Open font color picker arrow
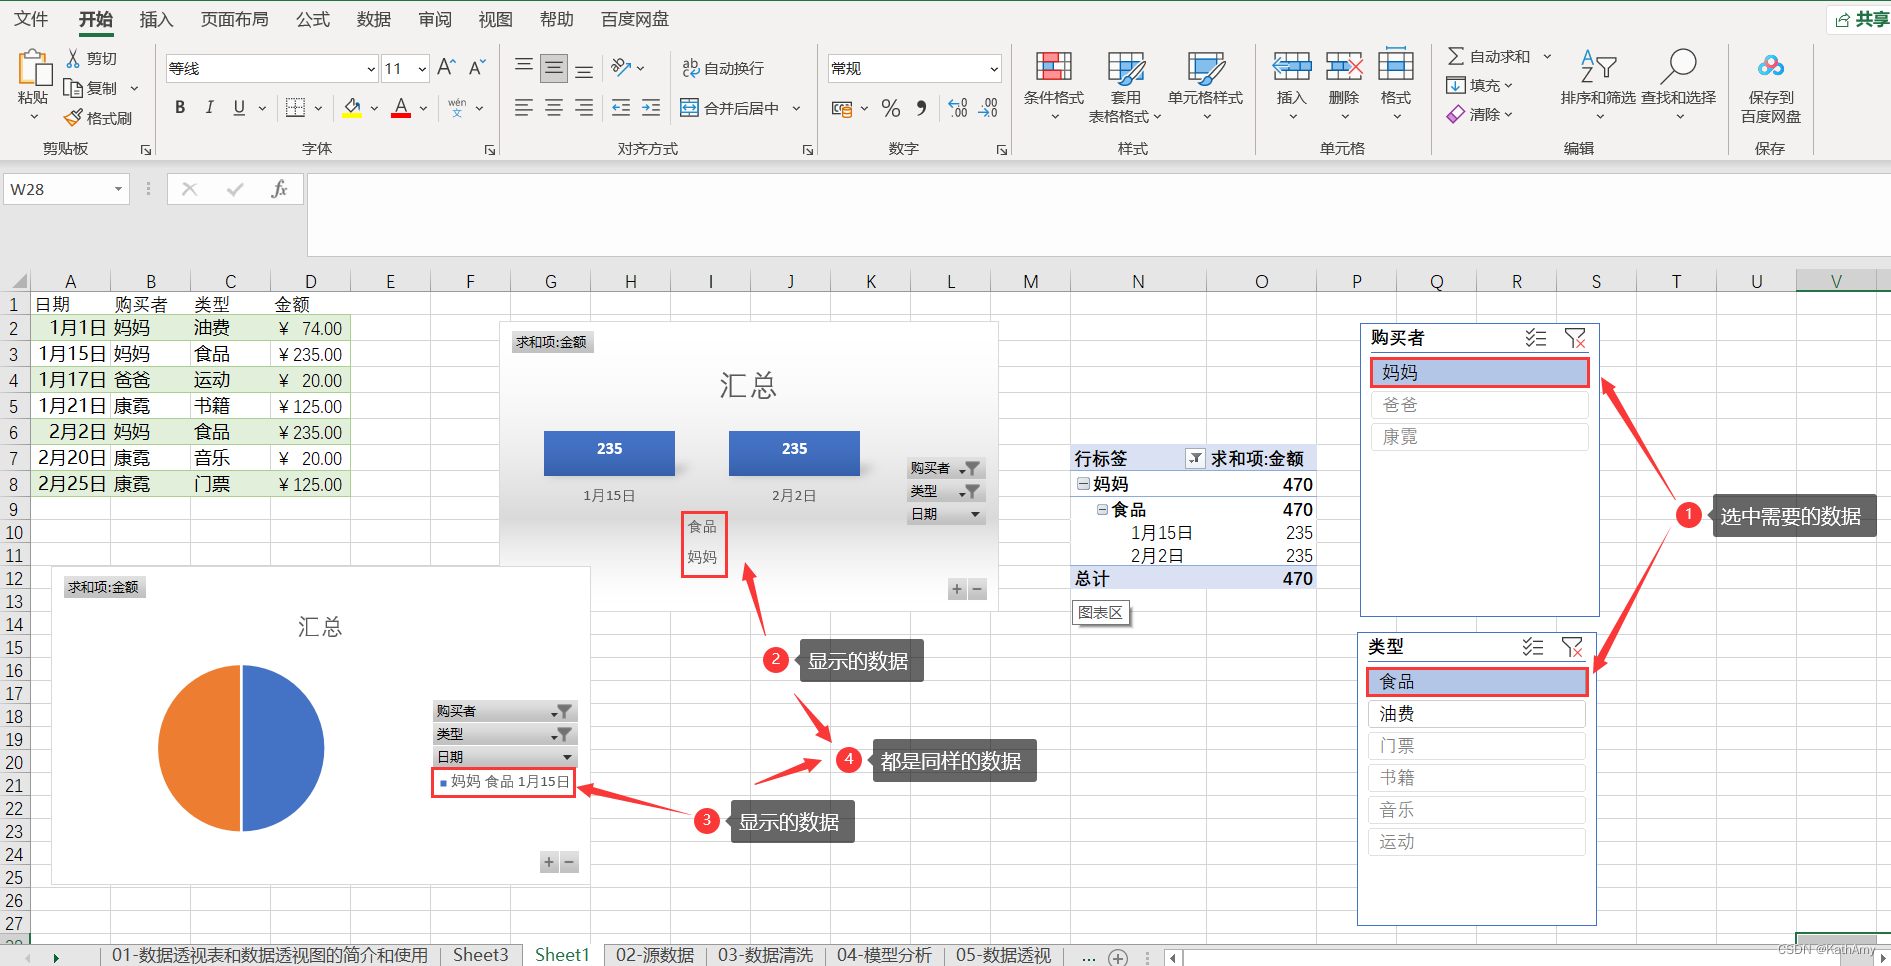 424,108
